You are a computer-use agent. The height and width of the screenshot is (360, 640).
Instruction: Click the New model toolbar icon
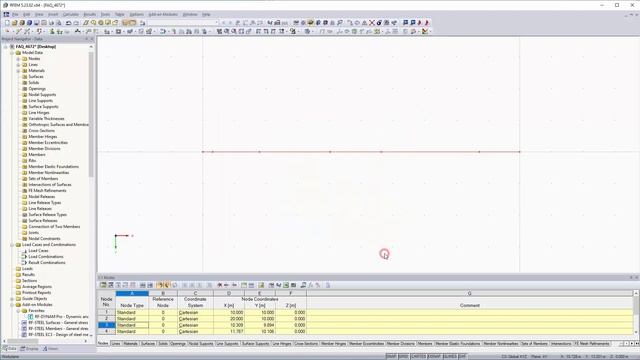pyautogui.click(x=7, y=23)
